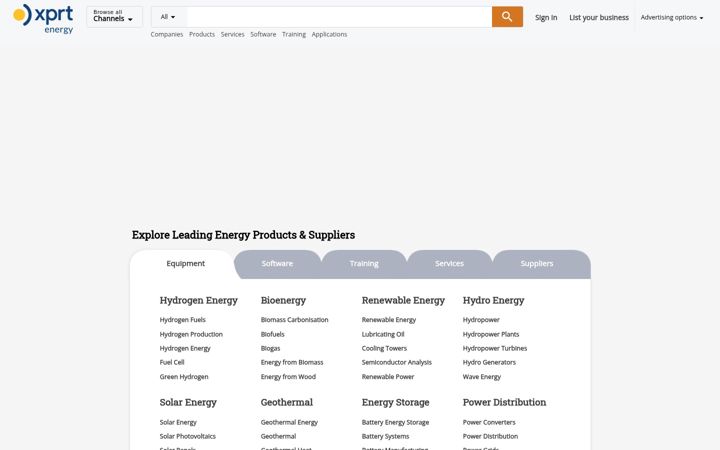720x450 pixels.
Task: Open the Bioenergy category heading
Action: [283, 300]
